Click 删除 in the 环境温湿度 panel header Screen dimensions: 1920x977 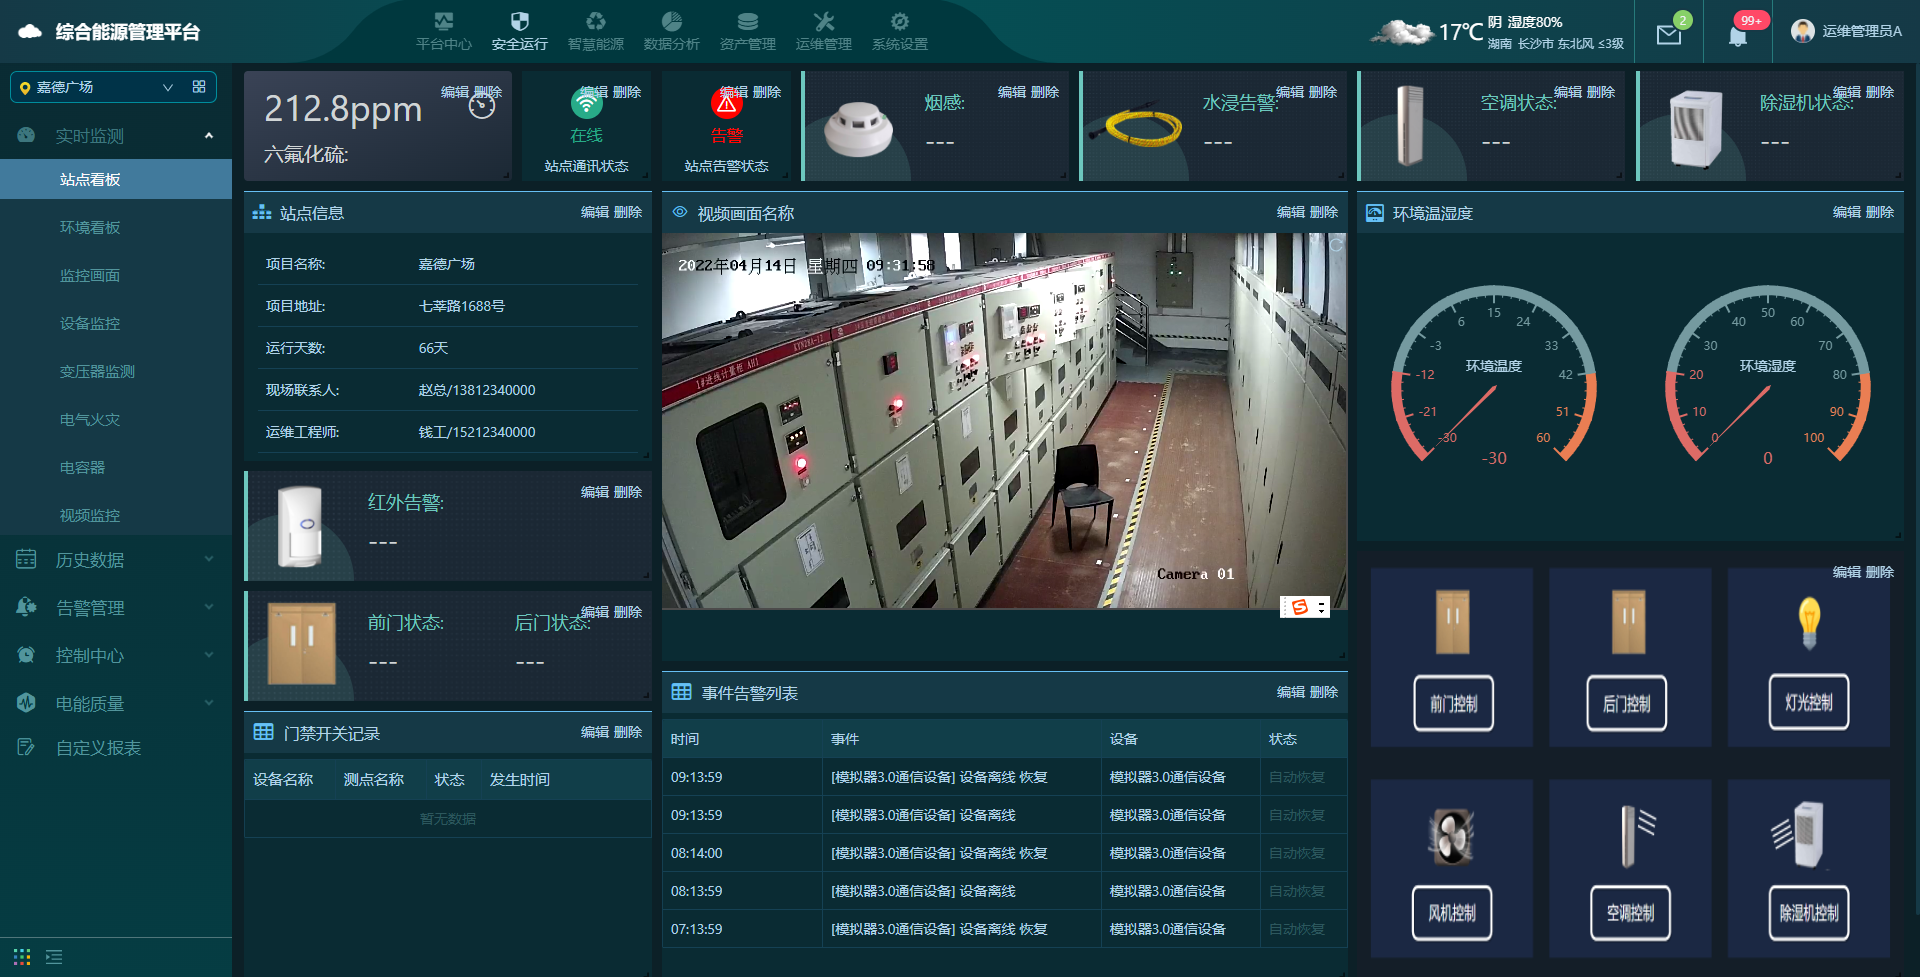click(1879, 212)
